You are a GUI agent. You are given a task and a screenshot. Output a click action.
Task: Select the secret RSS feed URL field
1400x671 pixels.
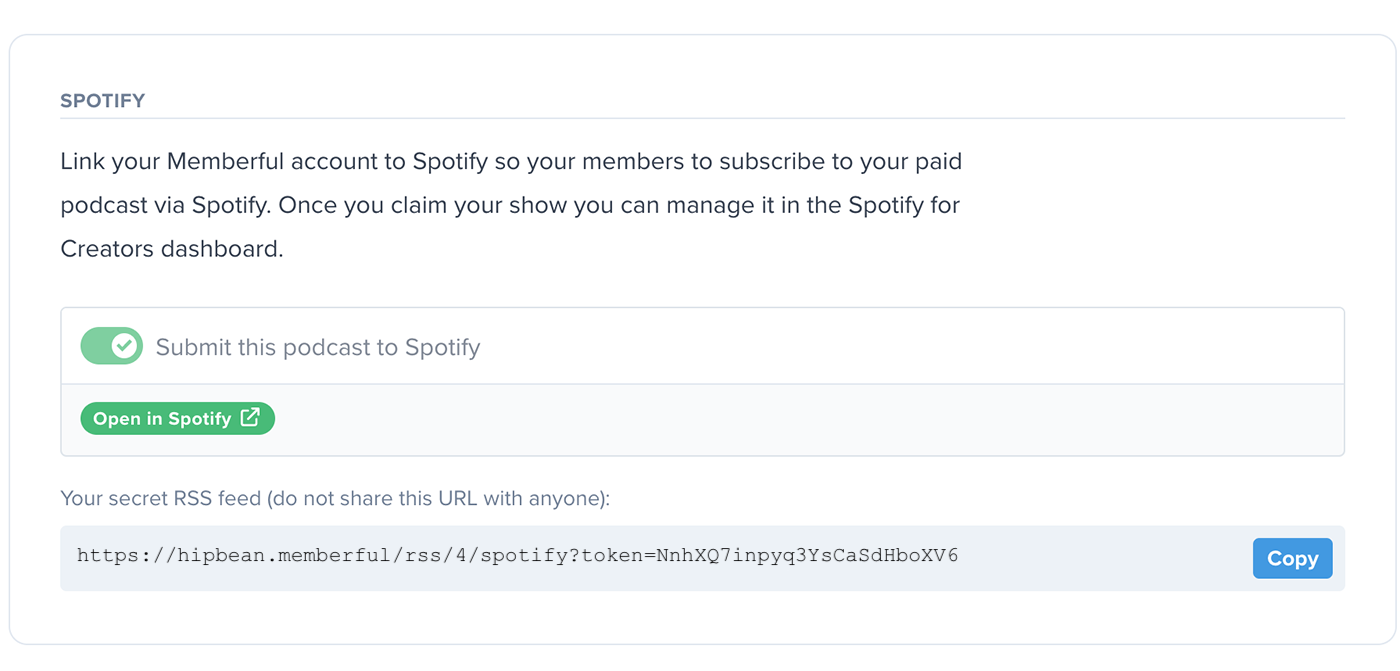pyautogui.click(x=702, y=558)
